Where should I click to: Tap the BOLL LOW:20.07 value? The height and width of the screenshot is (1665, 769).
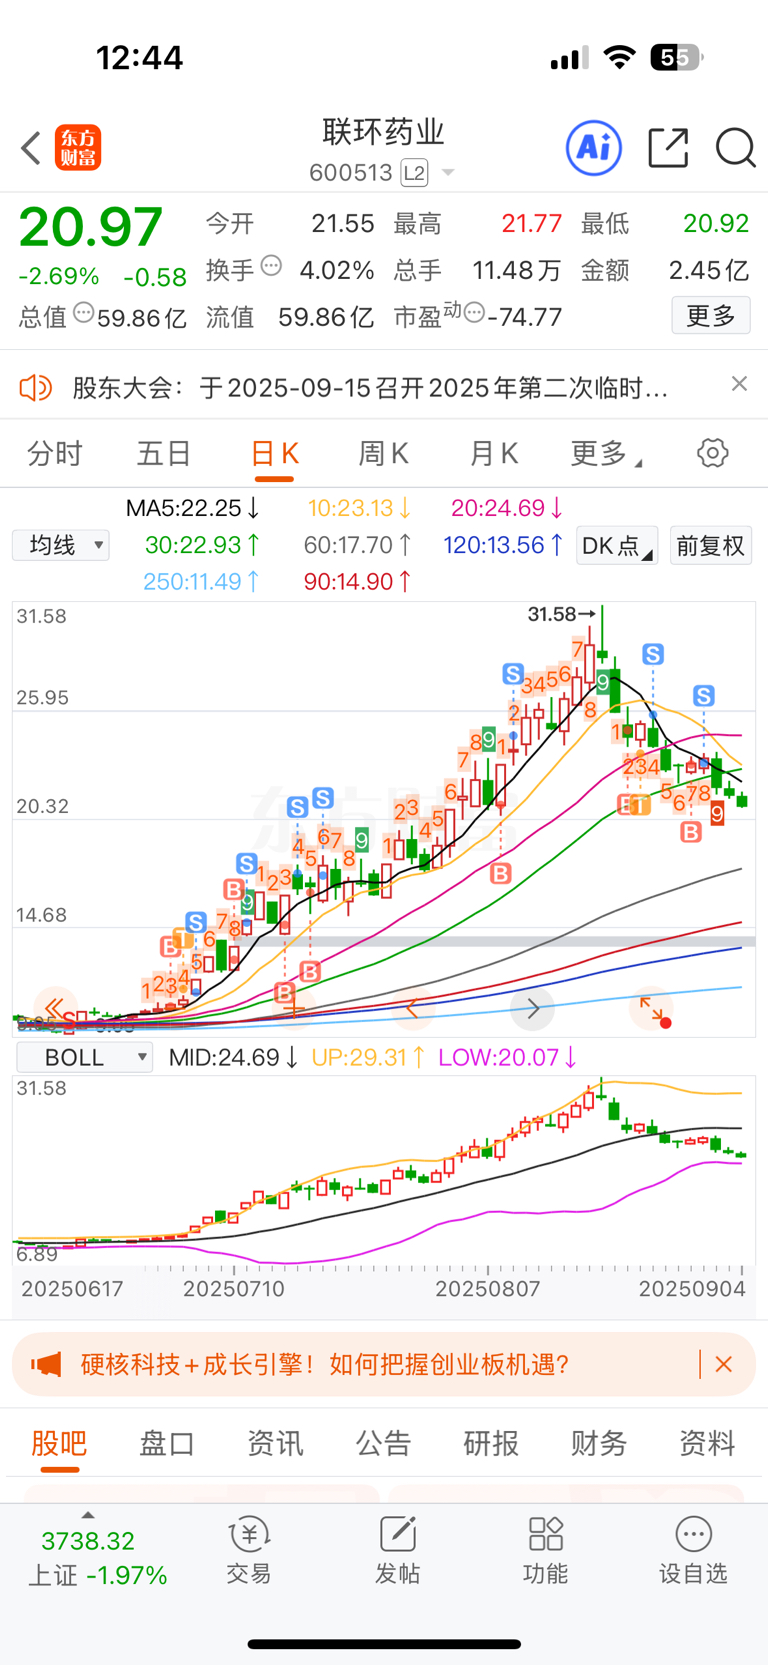[508, 1057]
